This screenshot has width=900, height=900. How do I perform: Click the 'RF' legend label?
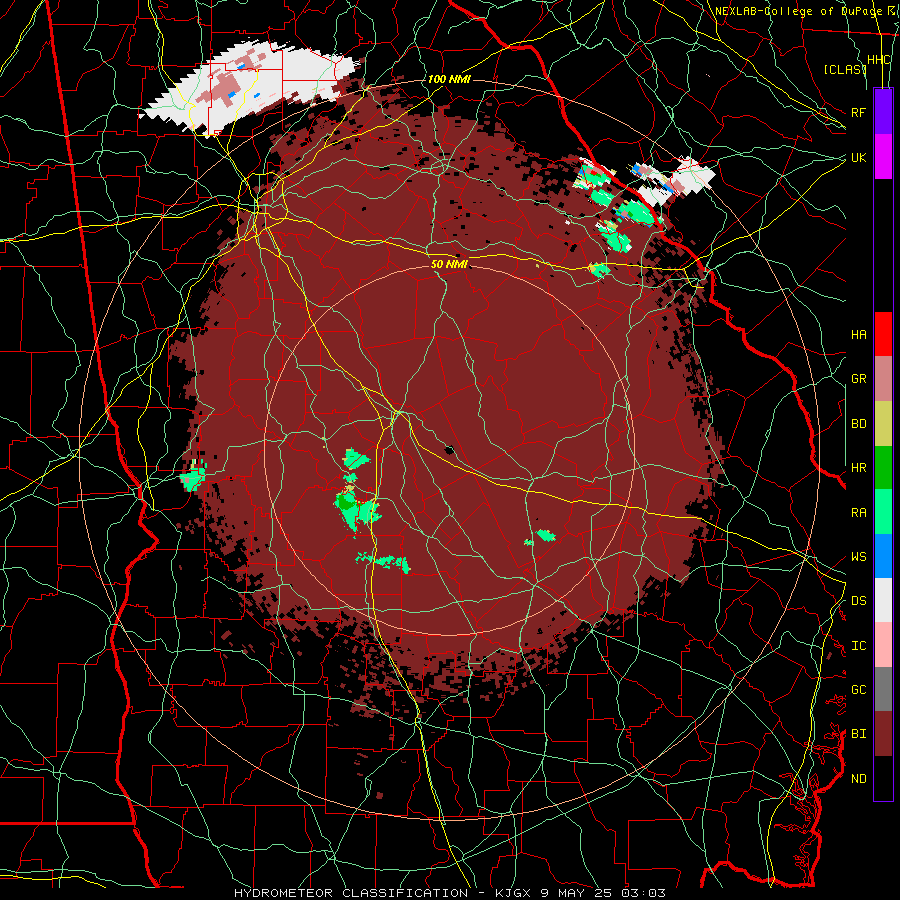(859, 112)
